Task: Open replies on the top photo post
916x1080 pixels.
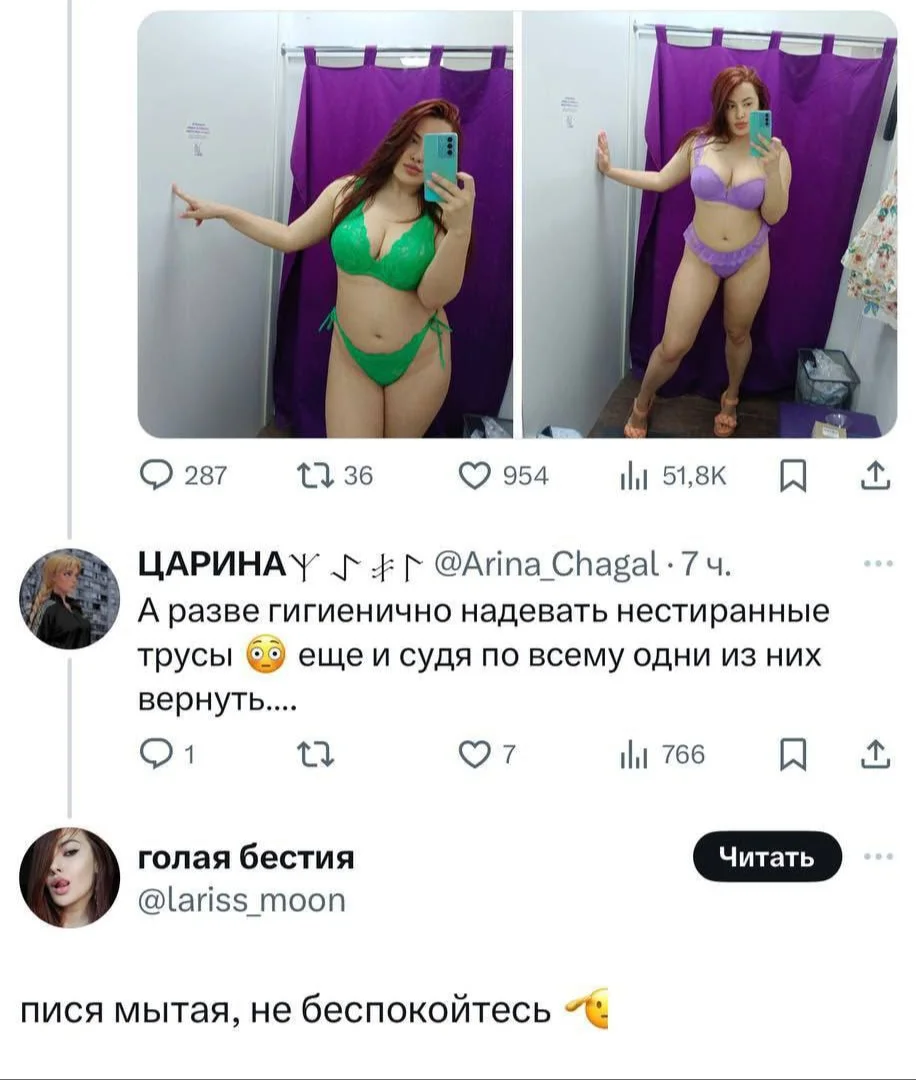Action: tap(156, 478)
